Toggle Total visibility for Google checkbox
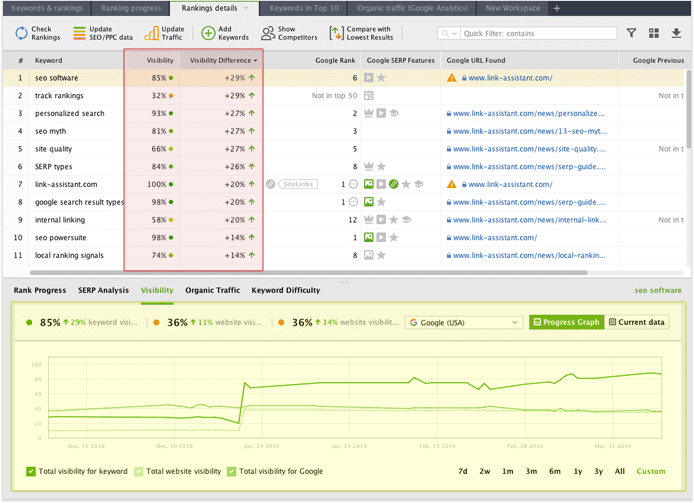Viewport: 694px width, 503px height. [x=231, y=472]
